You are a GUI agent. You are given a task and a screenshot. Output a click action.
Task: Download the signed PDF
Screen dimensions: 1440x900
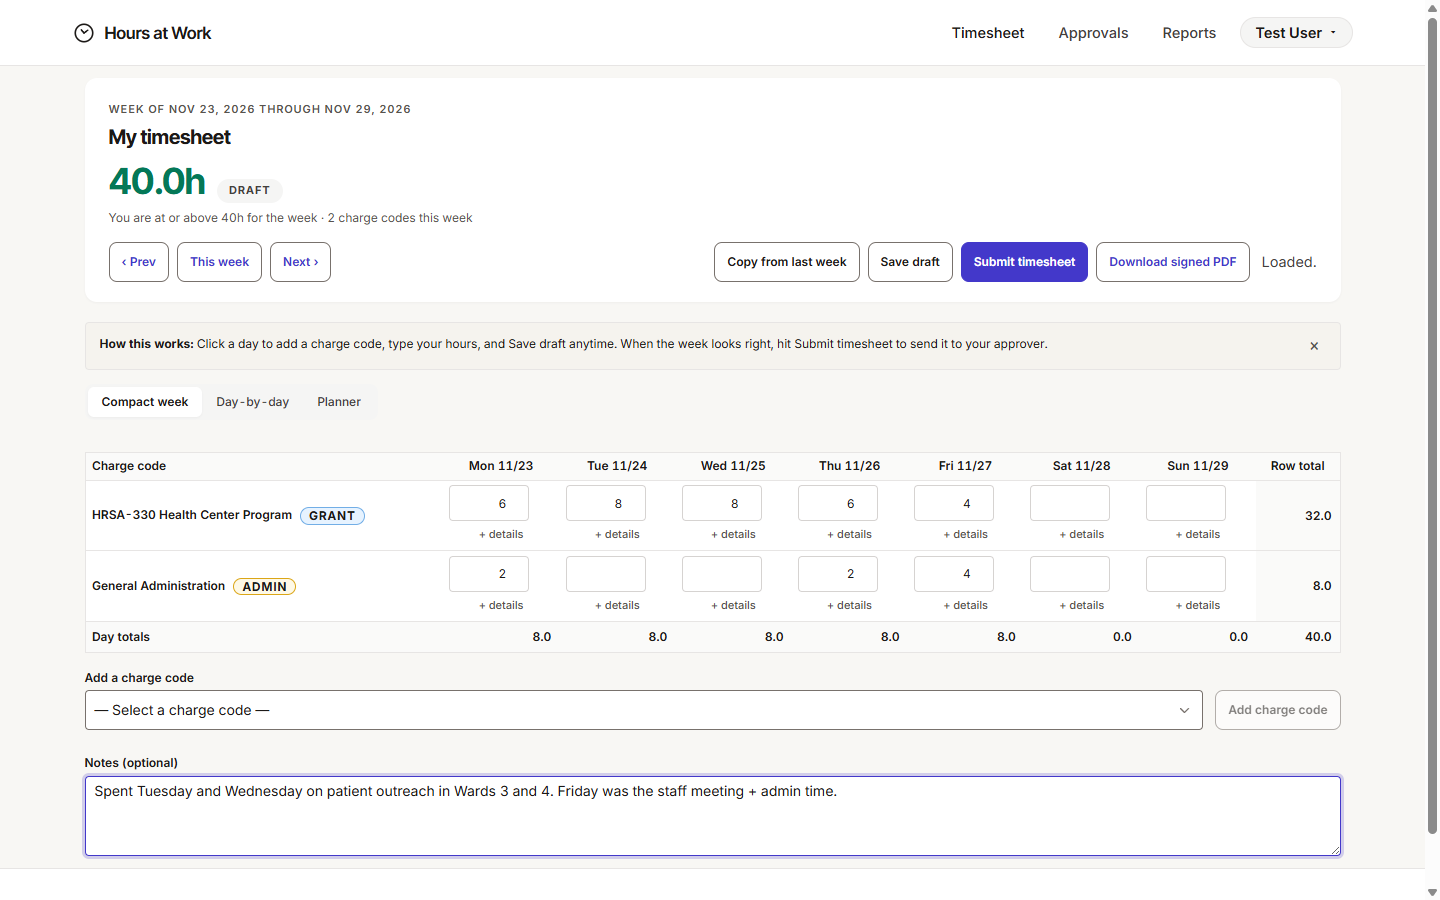tap(1173, 262)
